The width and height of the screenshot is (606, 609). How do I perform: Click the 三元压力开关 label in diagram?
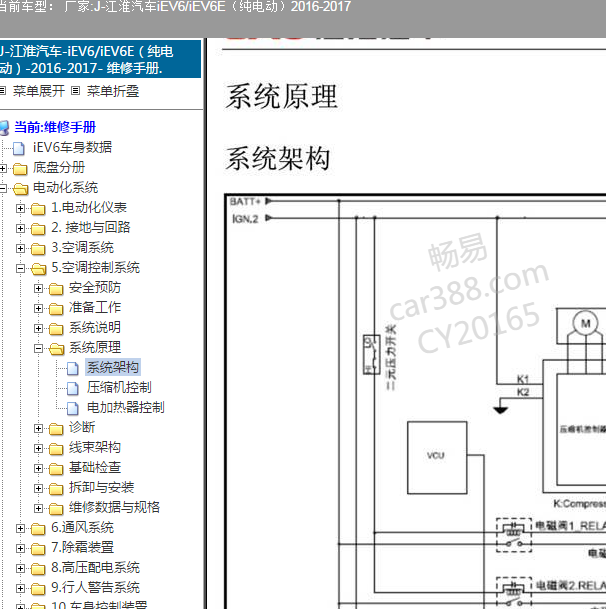coord(391,357)
